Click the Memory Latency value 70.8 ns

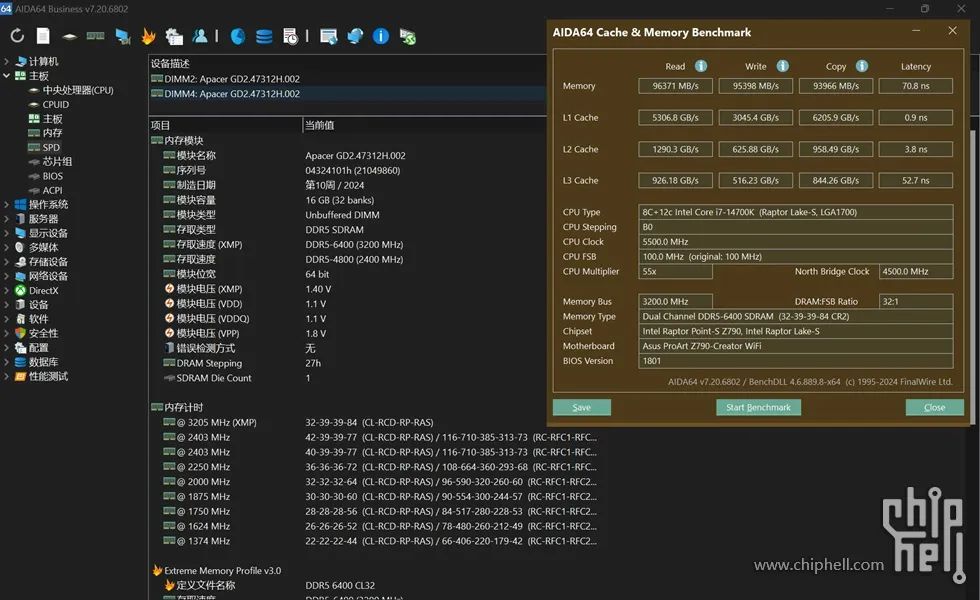[x=916, y=86]
